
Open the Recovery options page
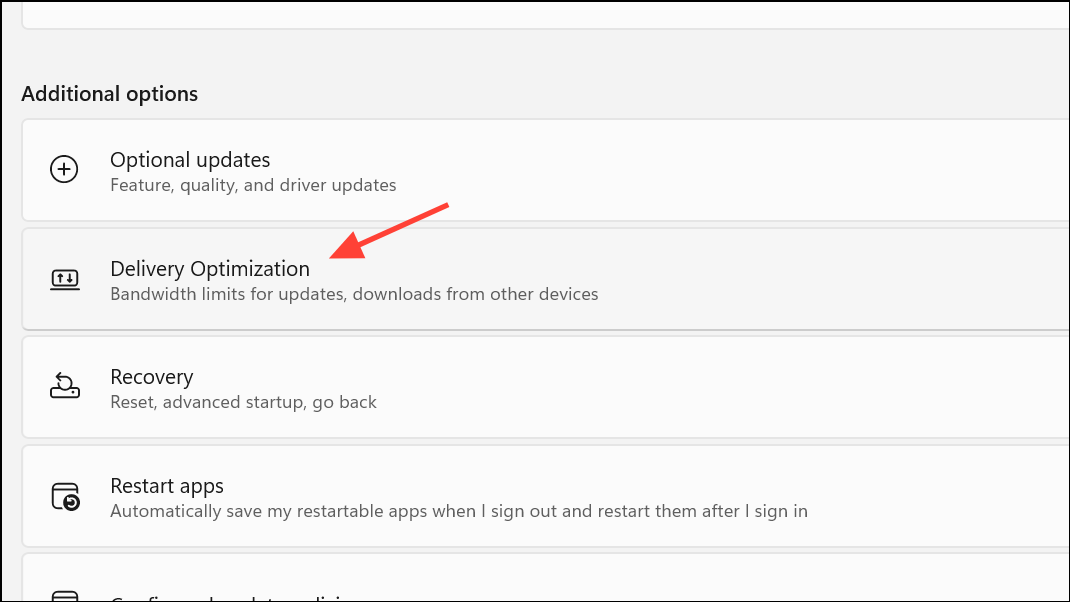[400, 387]
